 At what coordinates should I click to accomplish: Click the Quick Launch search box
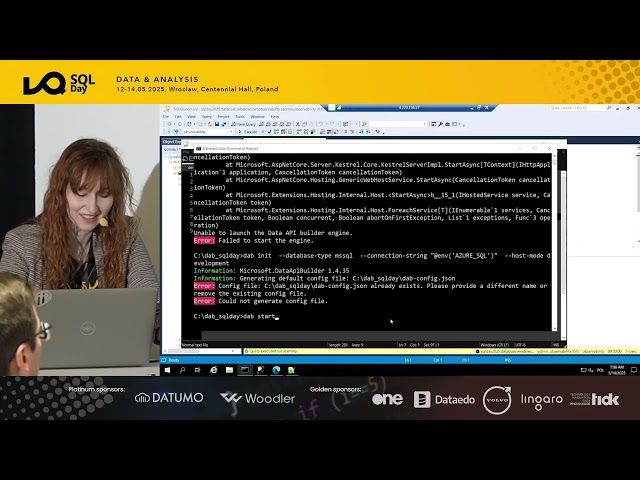pos(580,108)
